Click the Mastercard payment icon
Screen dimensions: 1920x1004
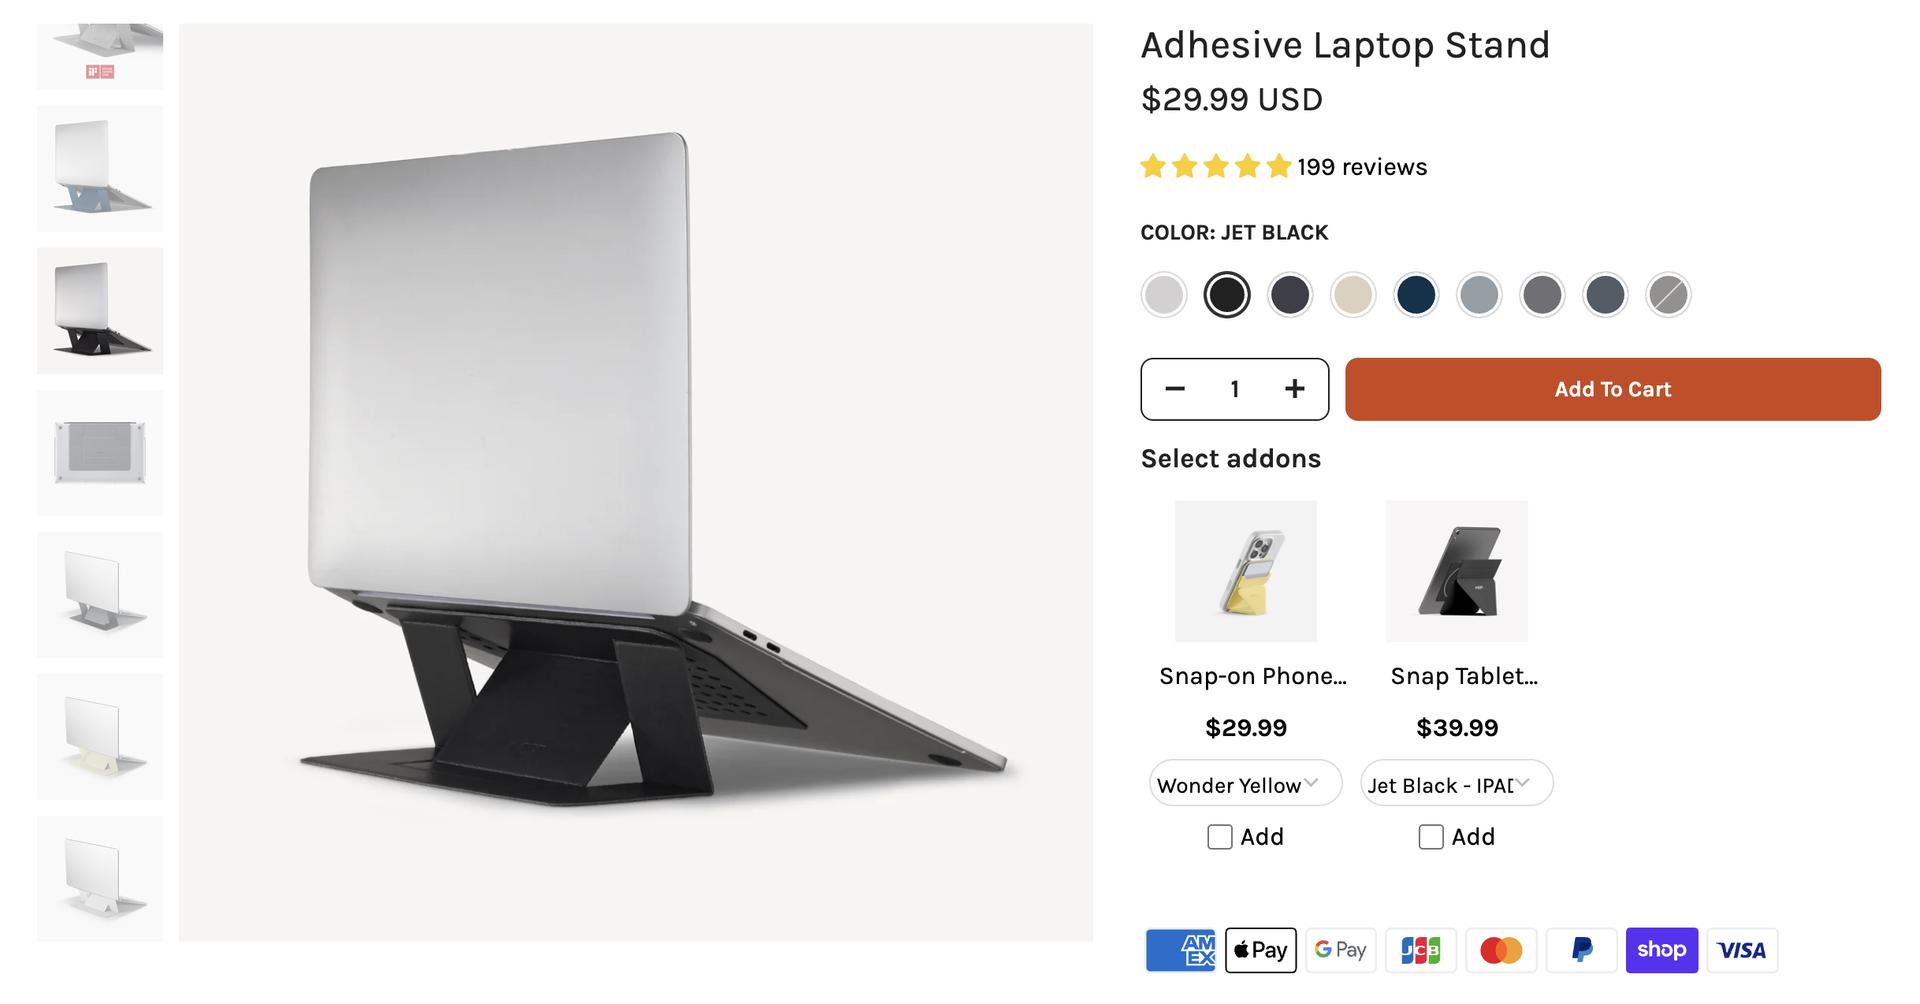pyautogui.click(x=1501, y=950)
